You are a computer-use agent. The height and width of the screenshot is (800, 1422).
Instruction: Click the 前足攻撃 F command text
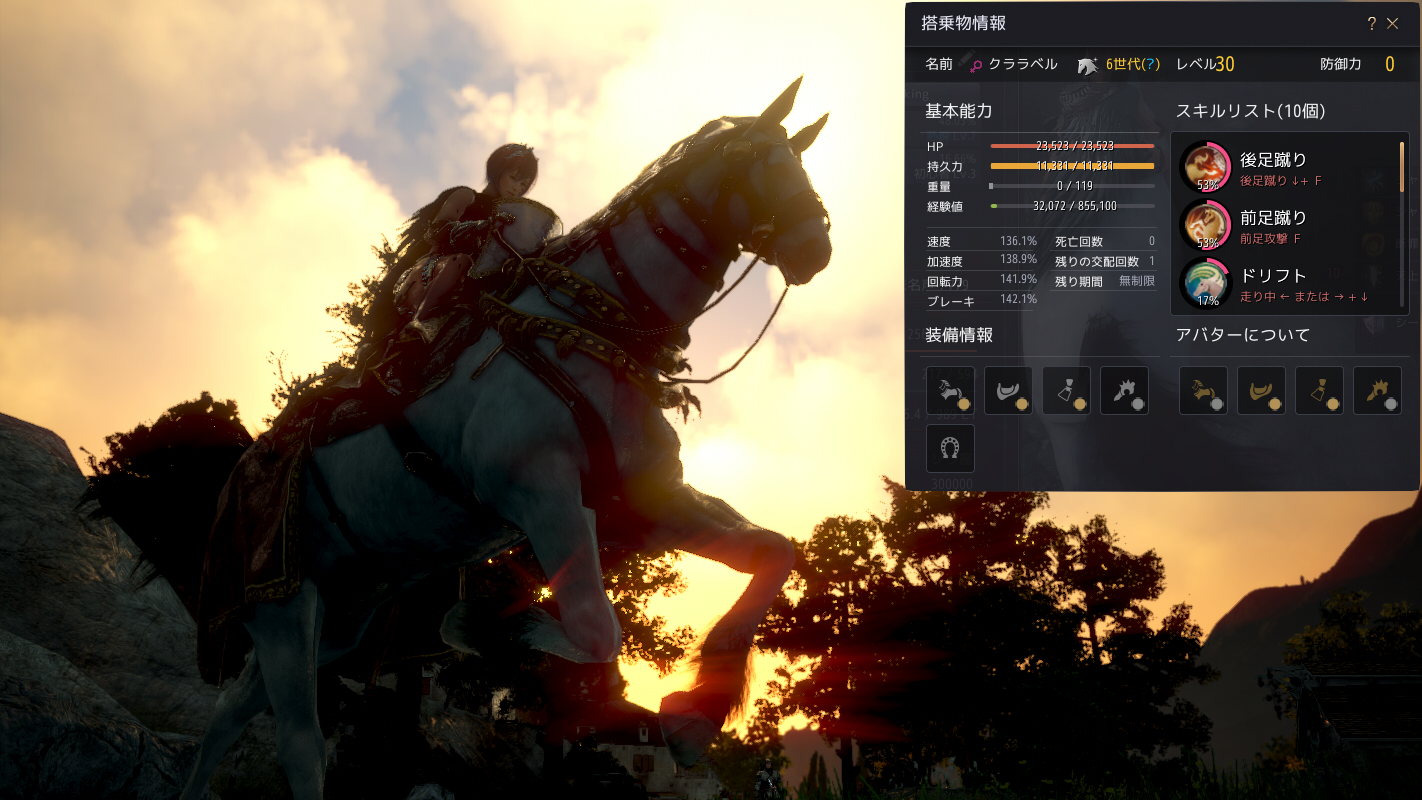coord(1270,239)
